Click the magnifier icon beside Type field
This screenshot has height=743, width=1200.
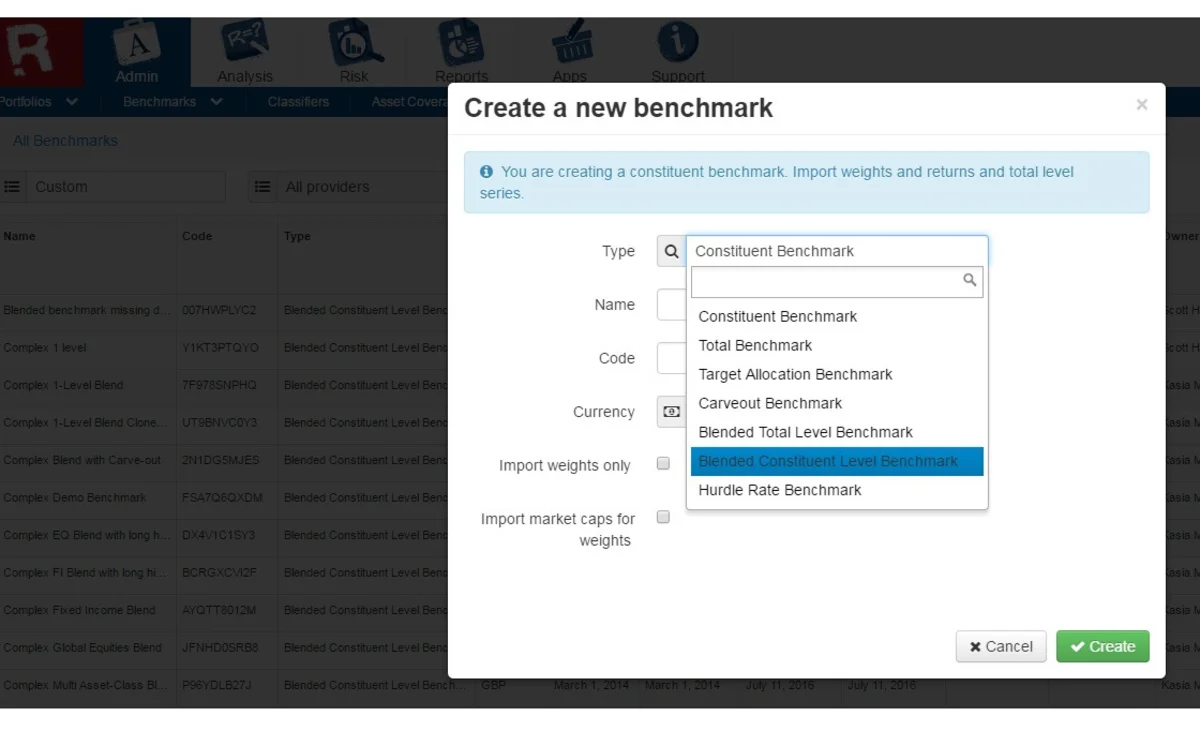(x=670, y=251)
